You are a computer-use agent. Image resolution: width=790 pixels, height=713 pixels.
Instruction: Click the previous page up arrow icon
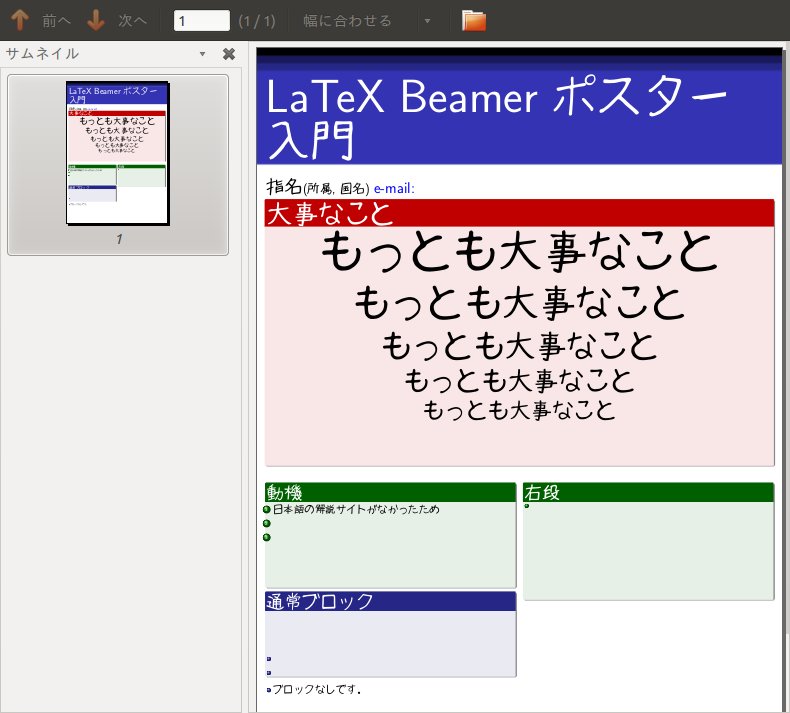click(20, 20)
